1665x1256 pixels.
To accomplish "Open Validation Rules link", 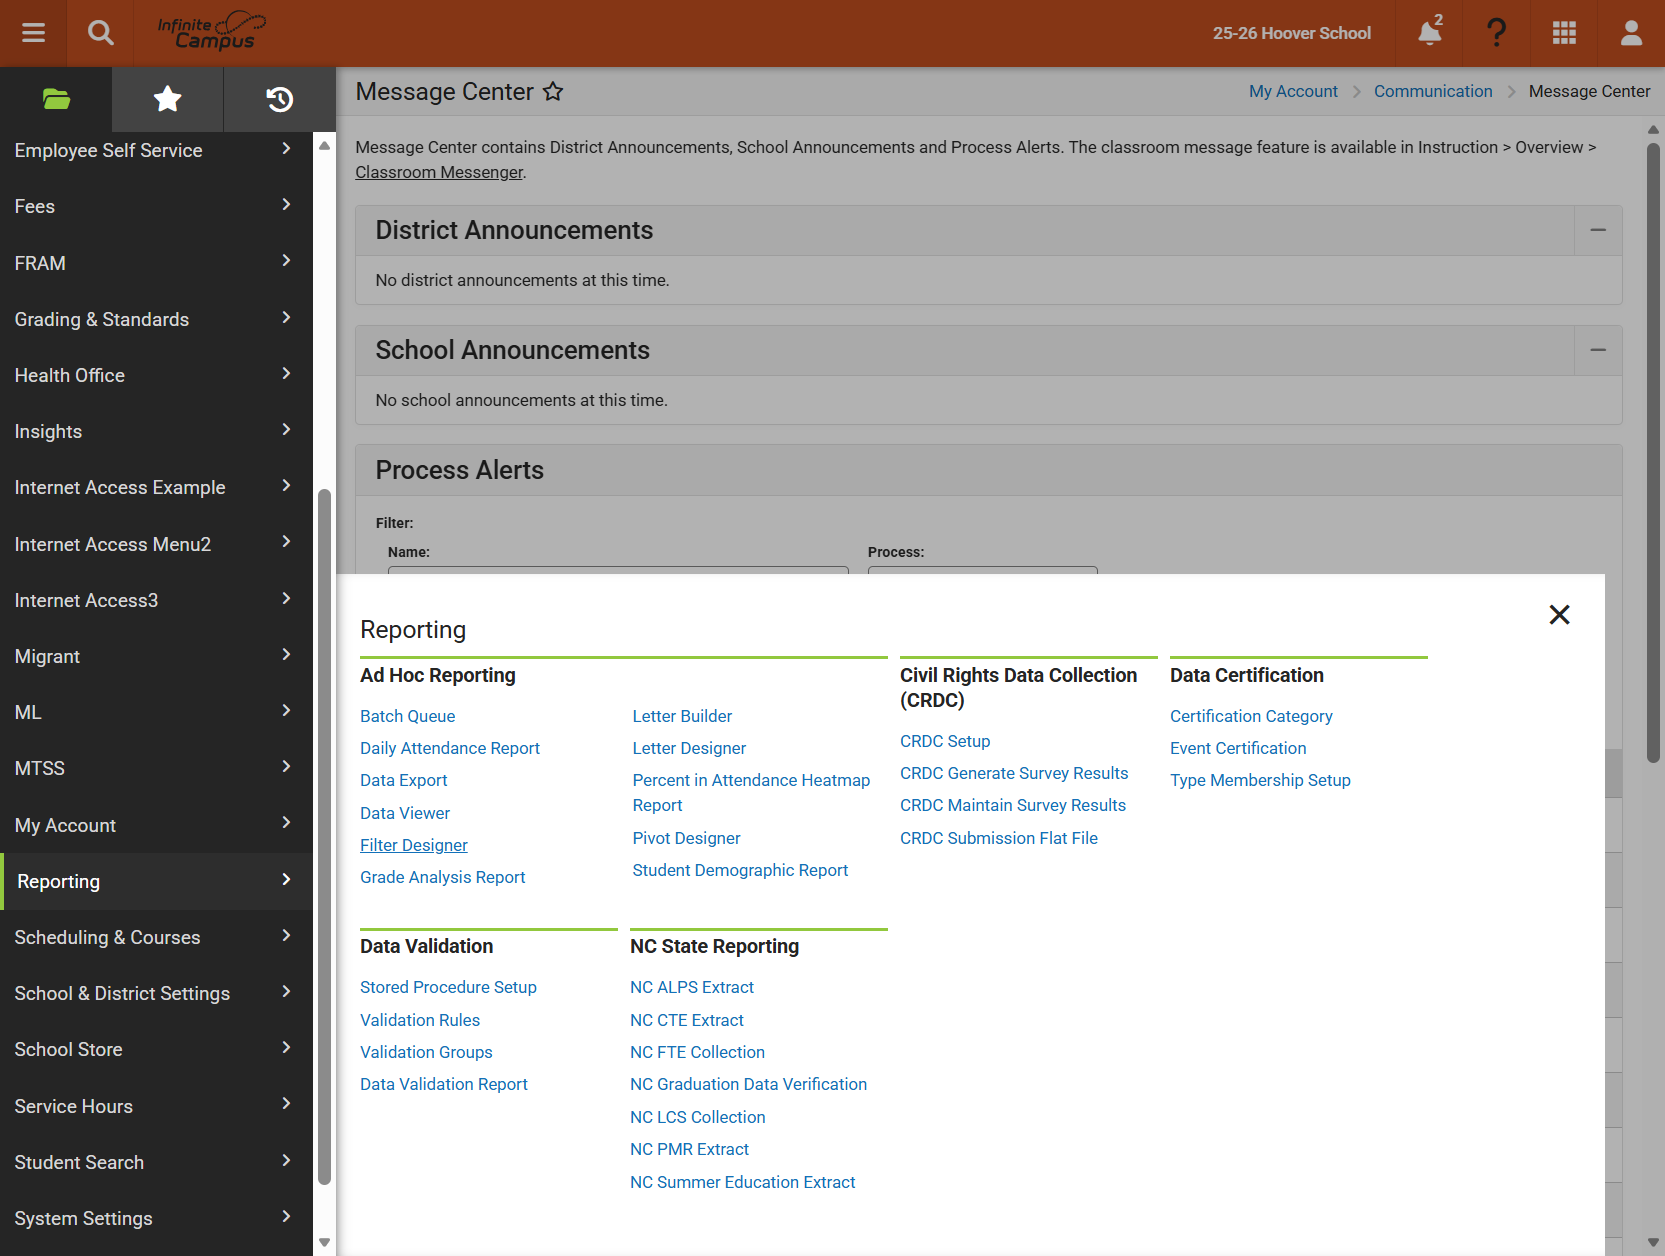I will point(420,1020).
